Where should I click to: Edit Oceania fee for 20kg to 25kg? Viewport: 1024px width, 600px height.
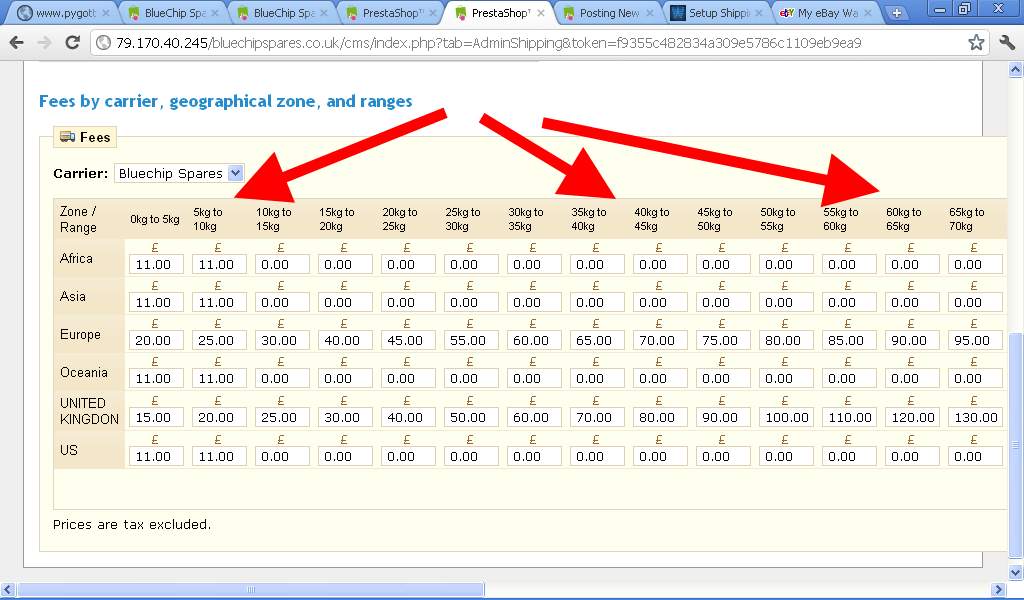point(408,378)
